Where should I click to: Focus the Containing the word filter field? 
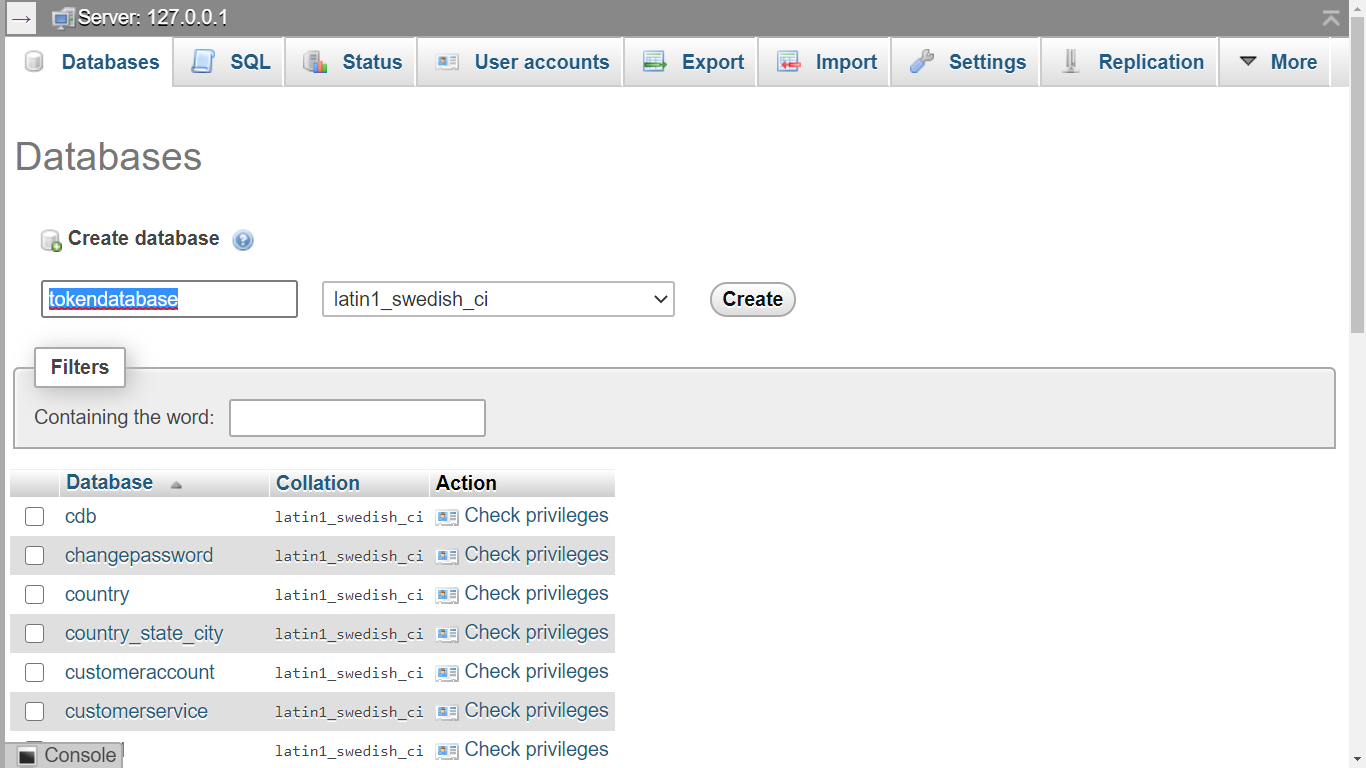pos(357,418)
